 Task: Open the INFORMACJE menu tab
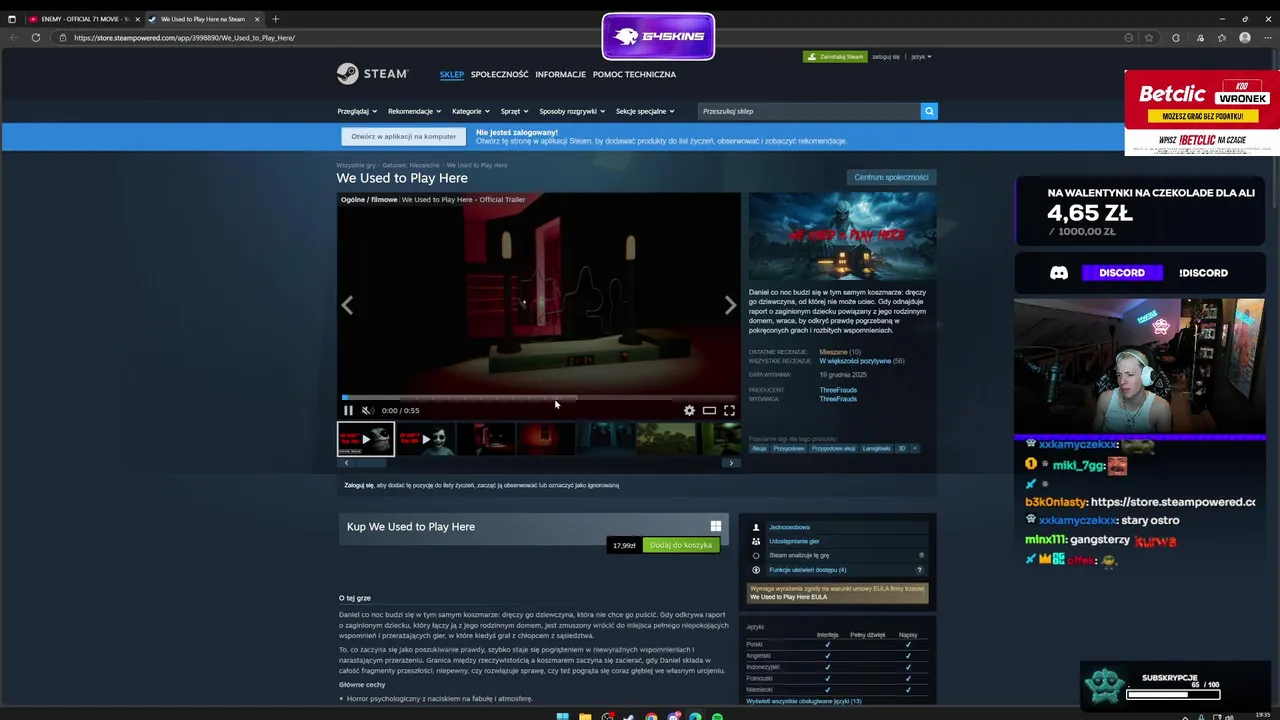point(560,74)
